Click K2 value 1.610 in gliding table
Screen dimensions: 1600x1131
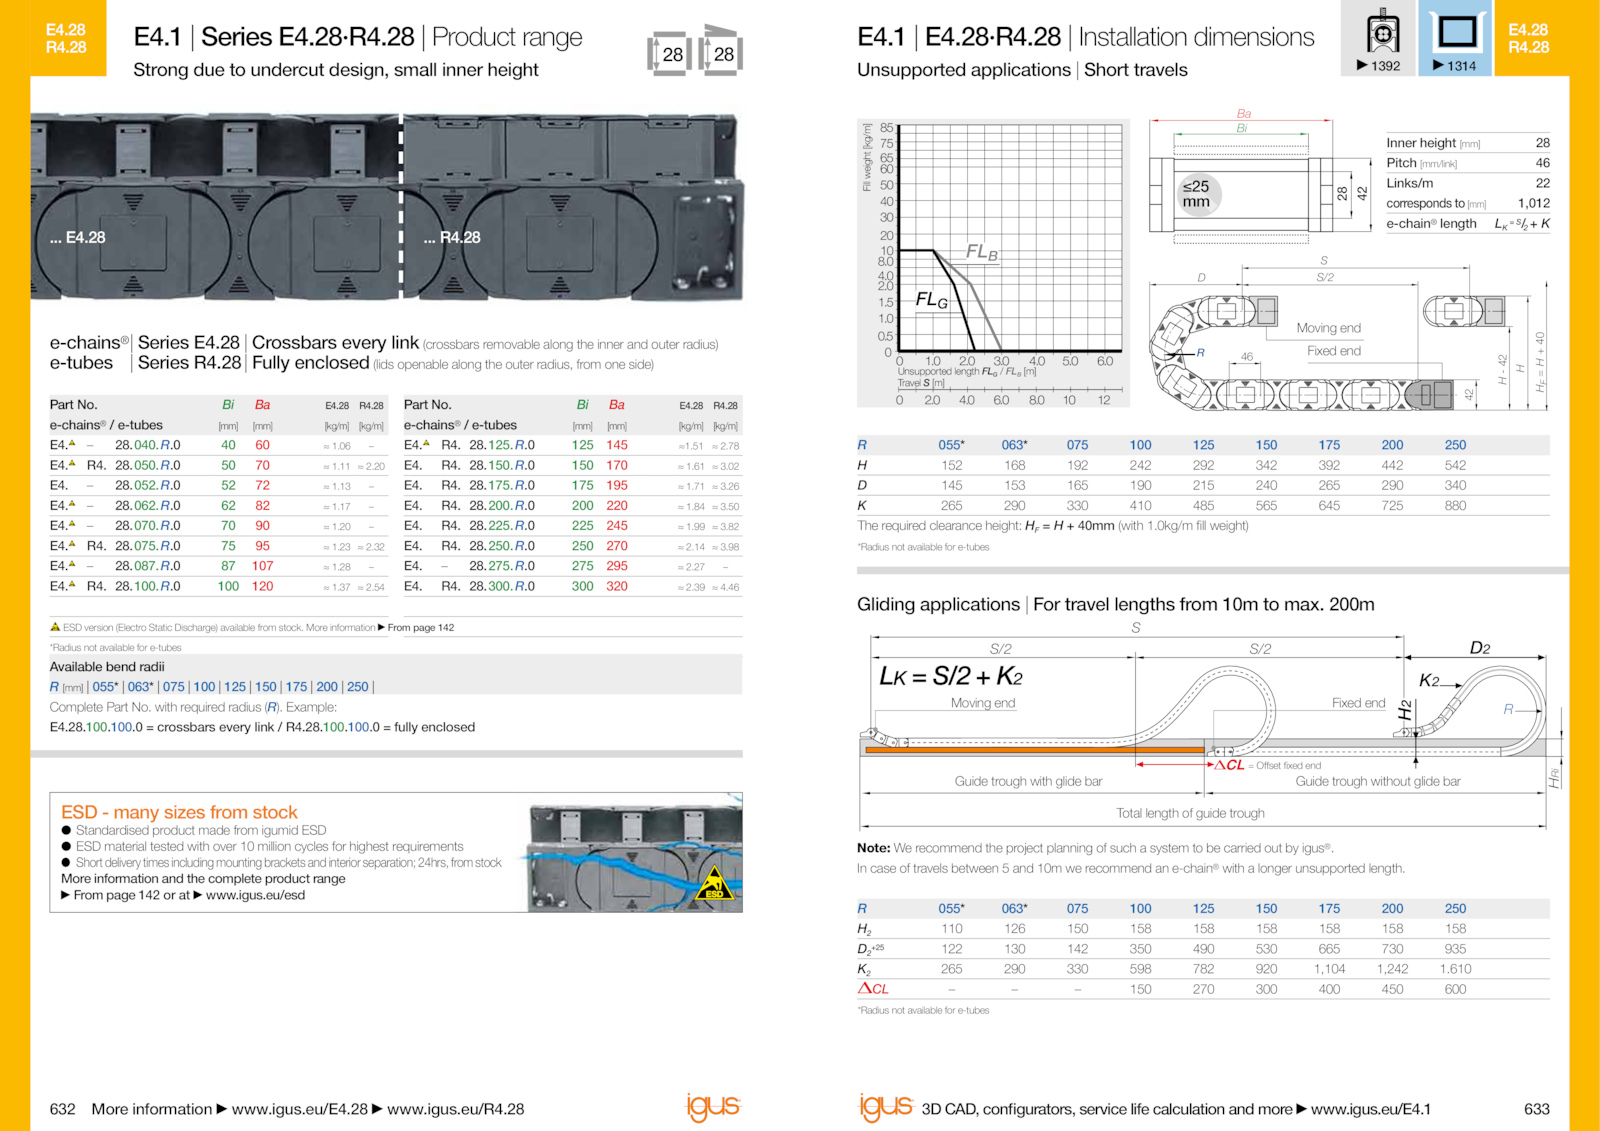pyautogui.click(x=1455, y=969)
